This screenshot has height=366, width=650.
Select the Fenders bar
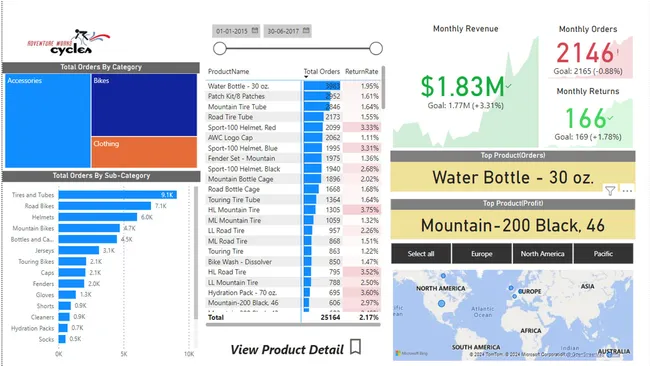pos(71,284)
